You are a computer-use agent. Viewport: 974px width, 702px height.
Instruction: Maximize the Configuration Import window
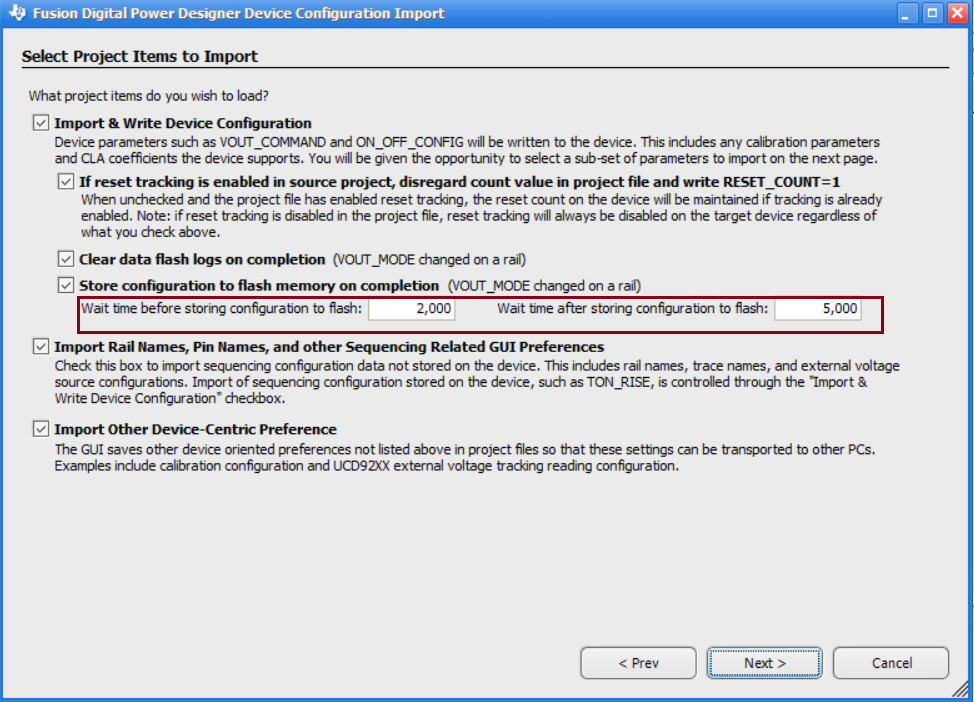click(x=932, y=13)
